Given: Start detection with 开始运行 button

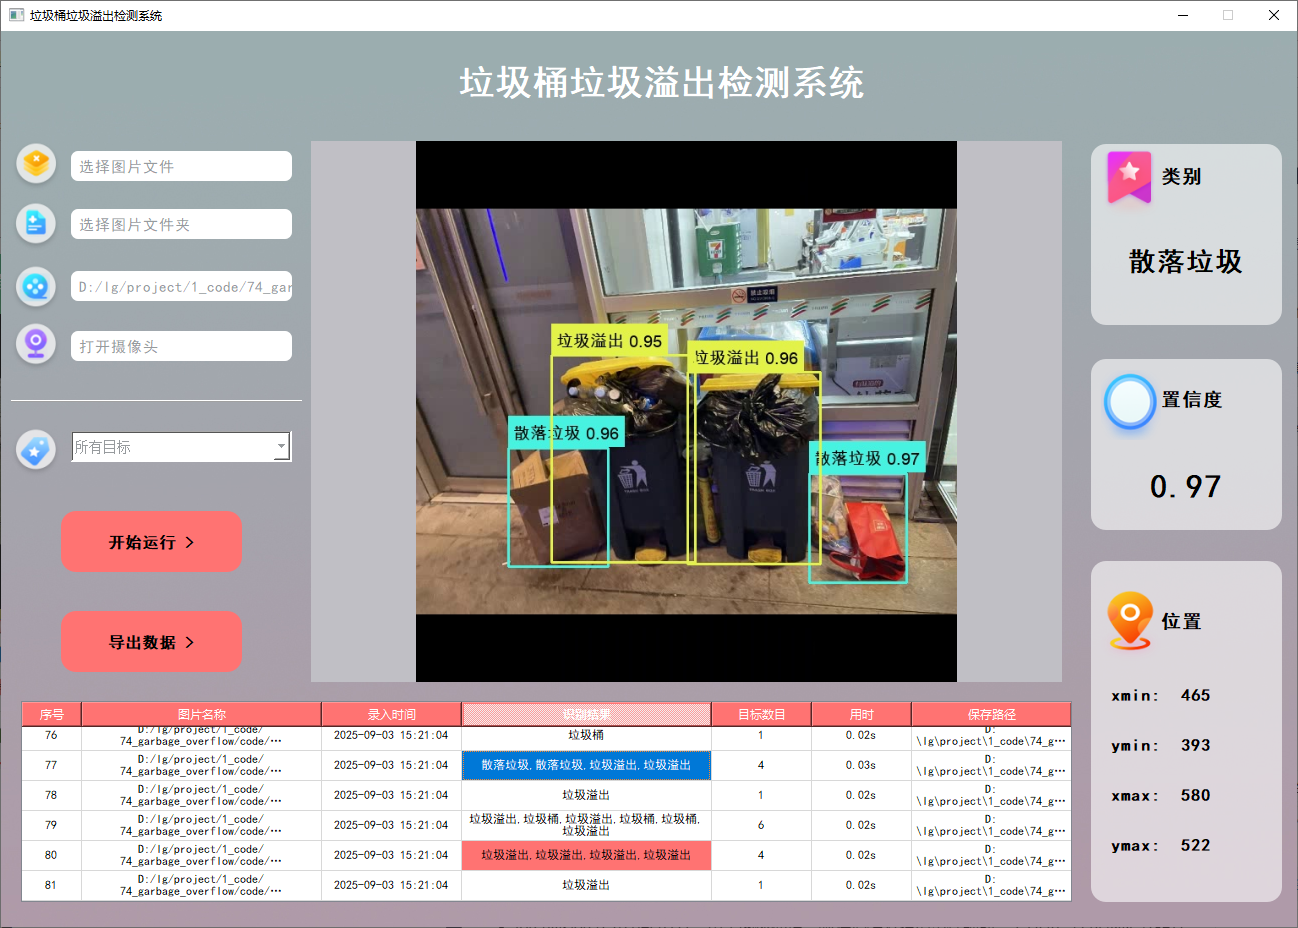Looking at the screenshot, I should click(151, 542).
